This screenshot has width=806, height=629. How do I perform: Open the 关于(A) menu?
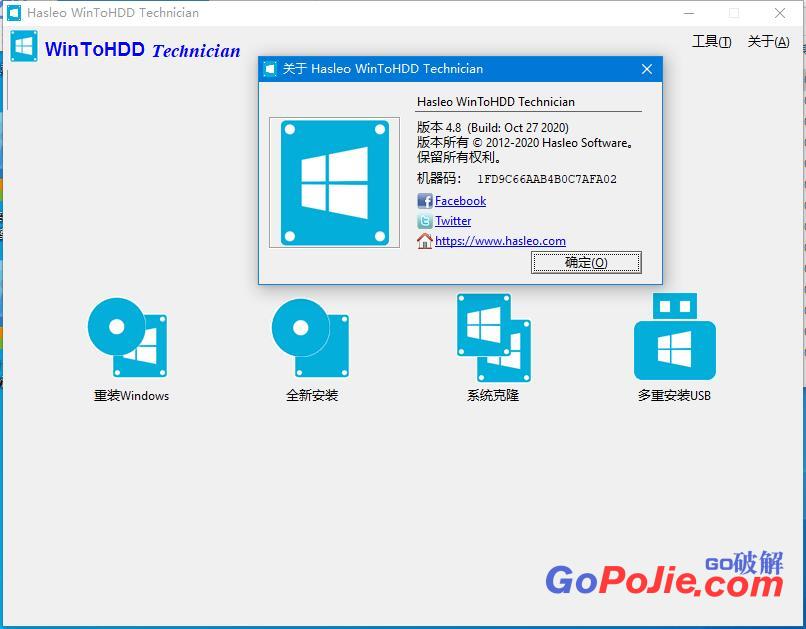(x=768, y=41)
